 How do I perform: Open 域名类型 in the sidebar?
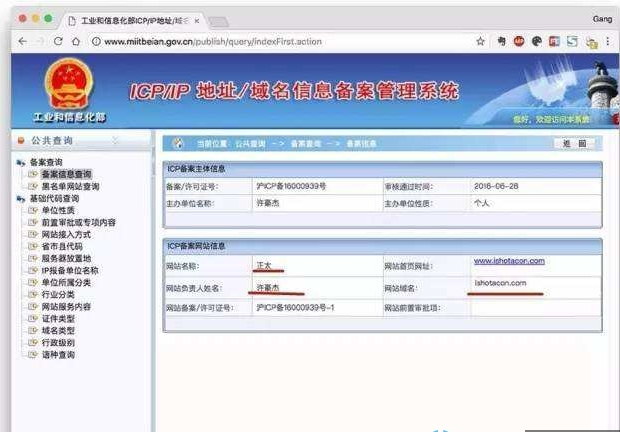[x=58, y=330]
